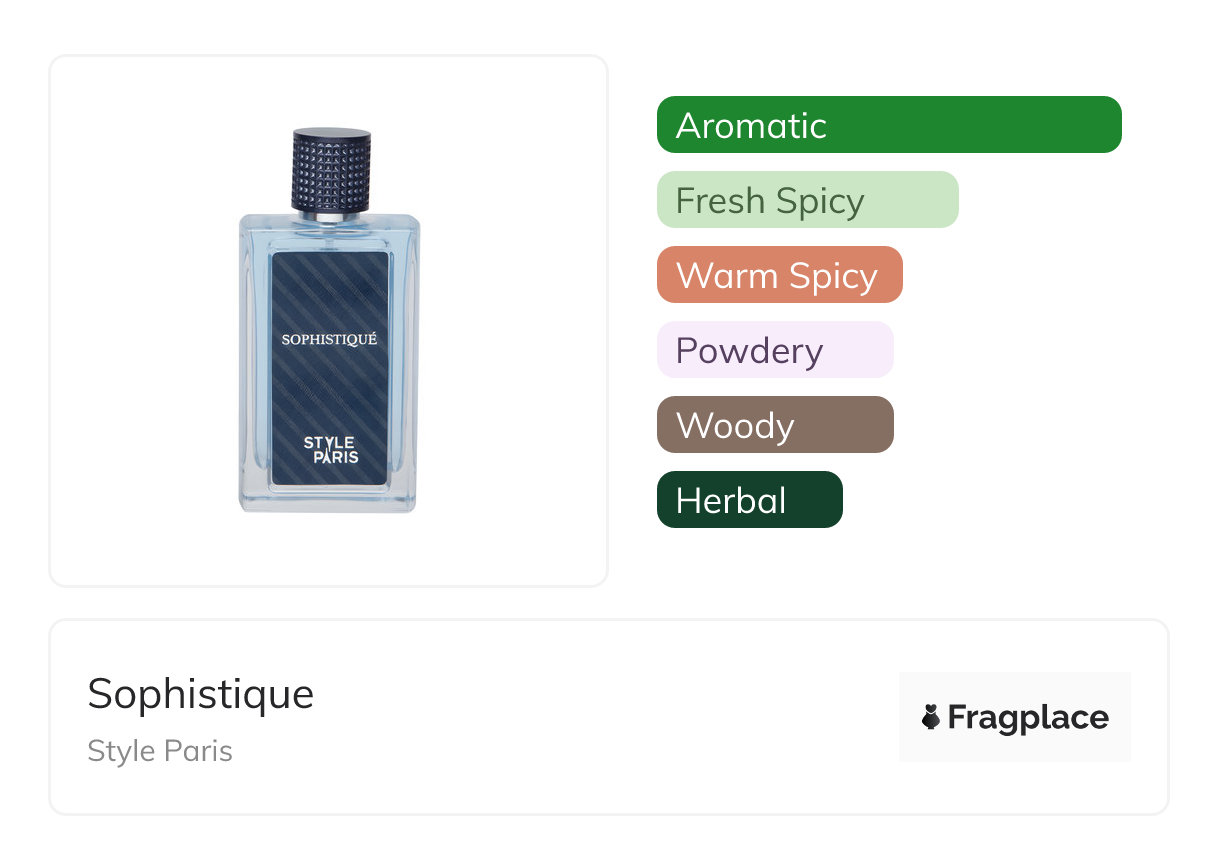This screenshot has width=1218, height=864.
Task: Select the Fresh Spicy accord bar
Action: [x=807, y=200]
